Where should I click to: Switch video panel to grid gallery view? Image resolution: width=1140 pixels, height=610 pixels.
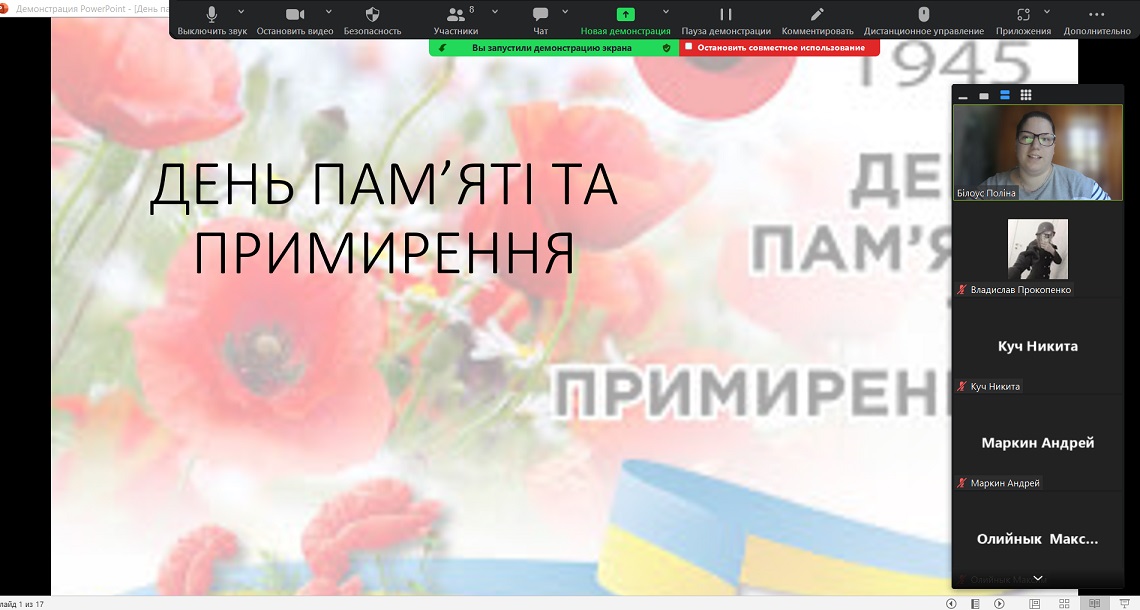(x=1026, y=95)
